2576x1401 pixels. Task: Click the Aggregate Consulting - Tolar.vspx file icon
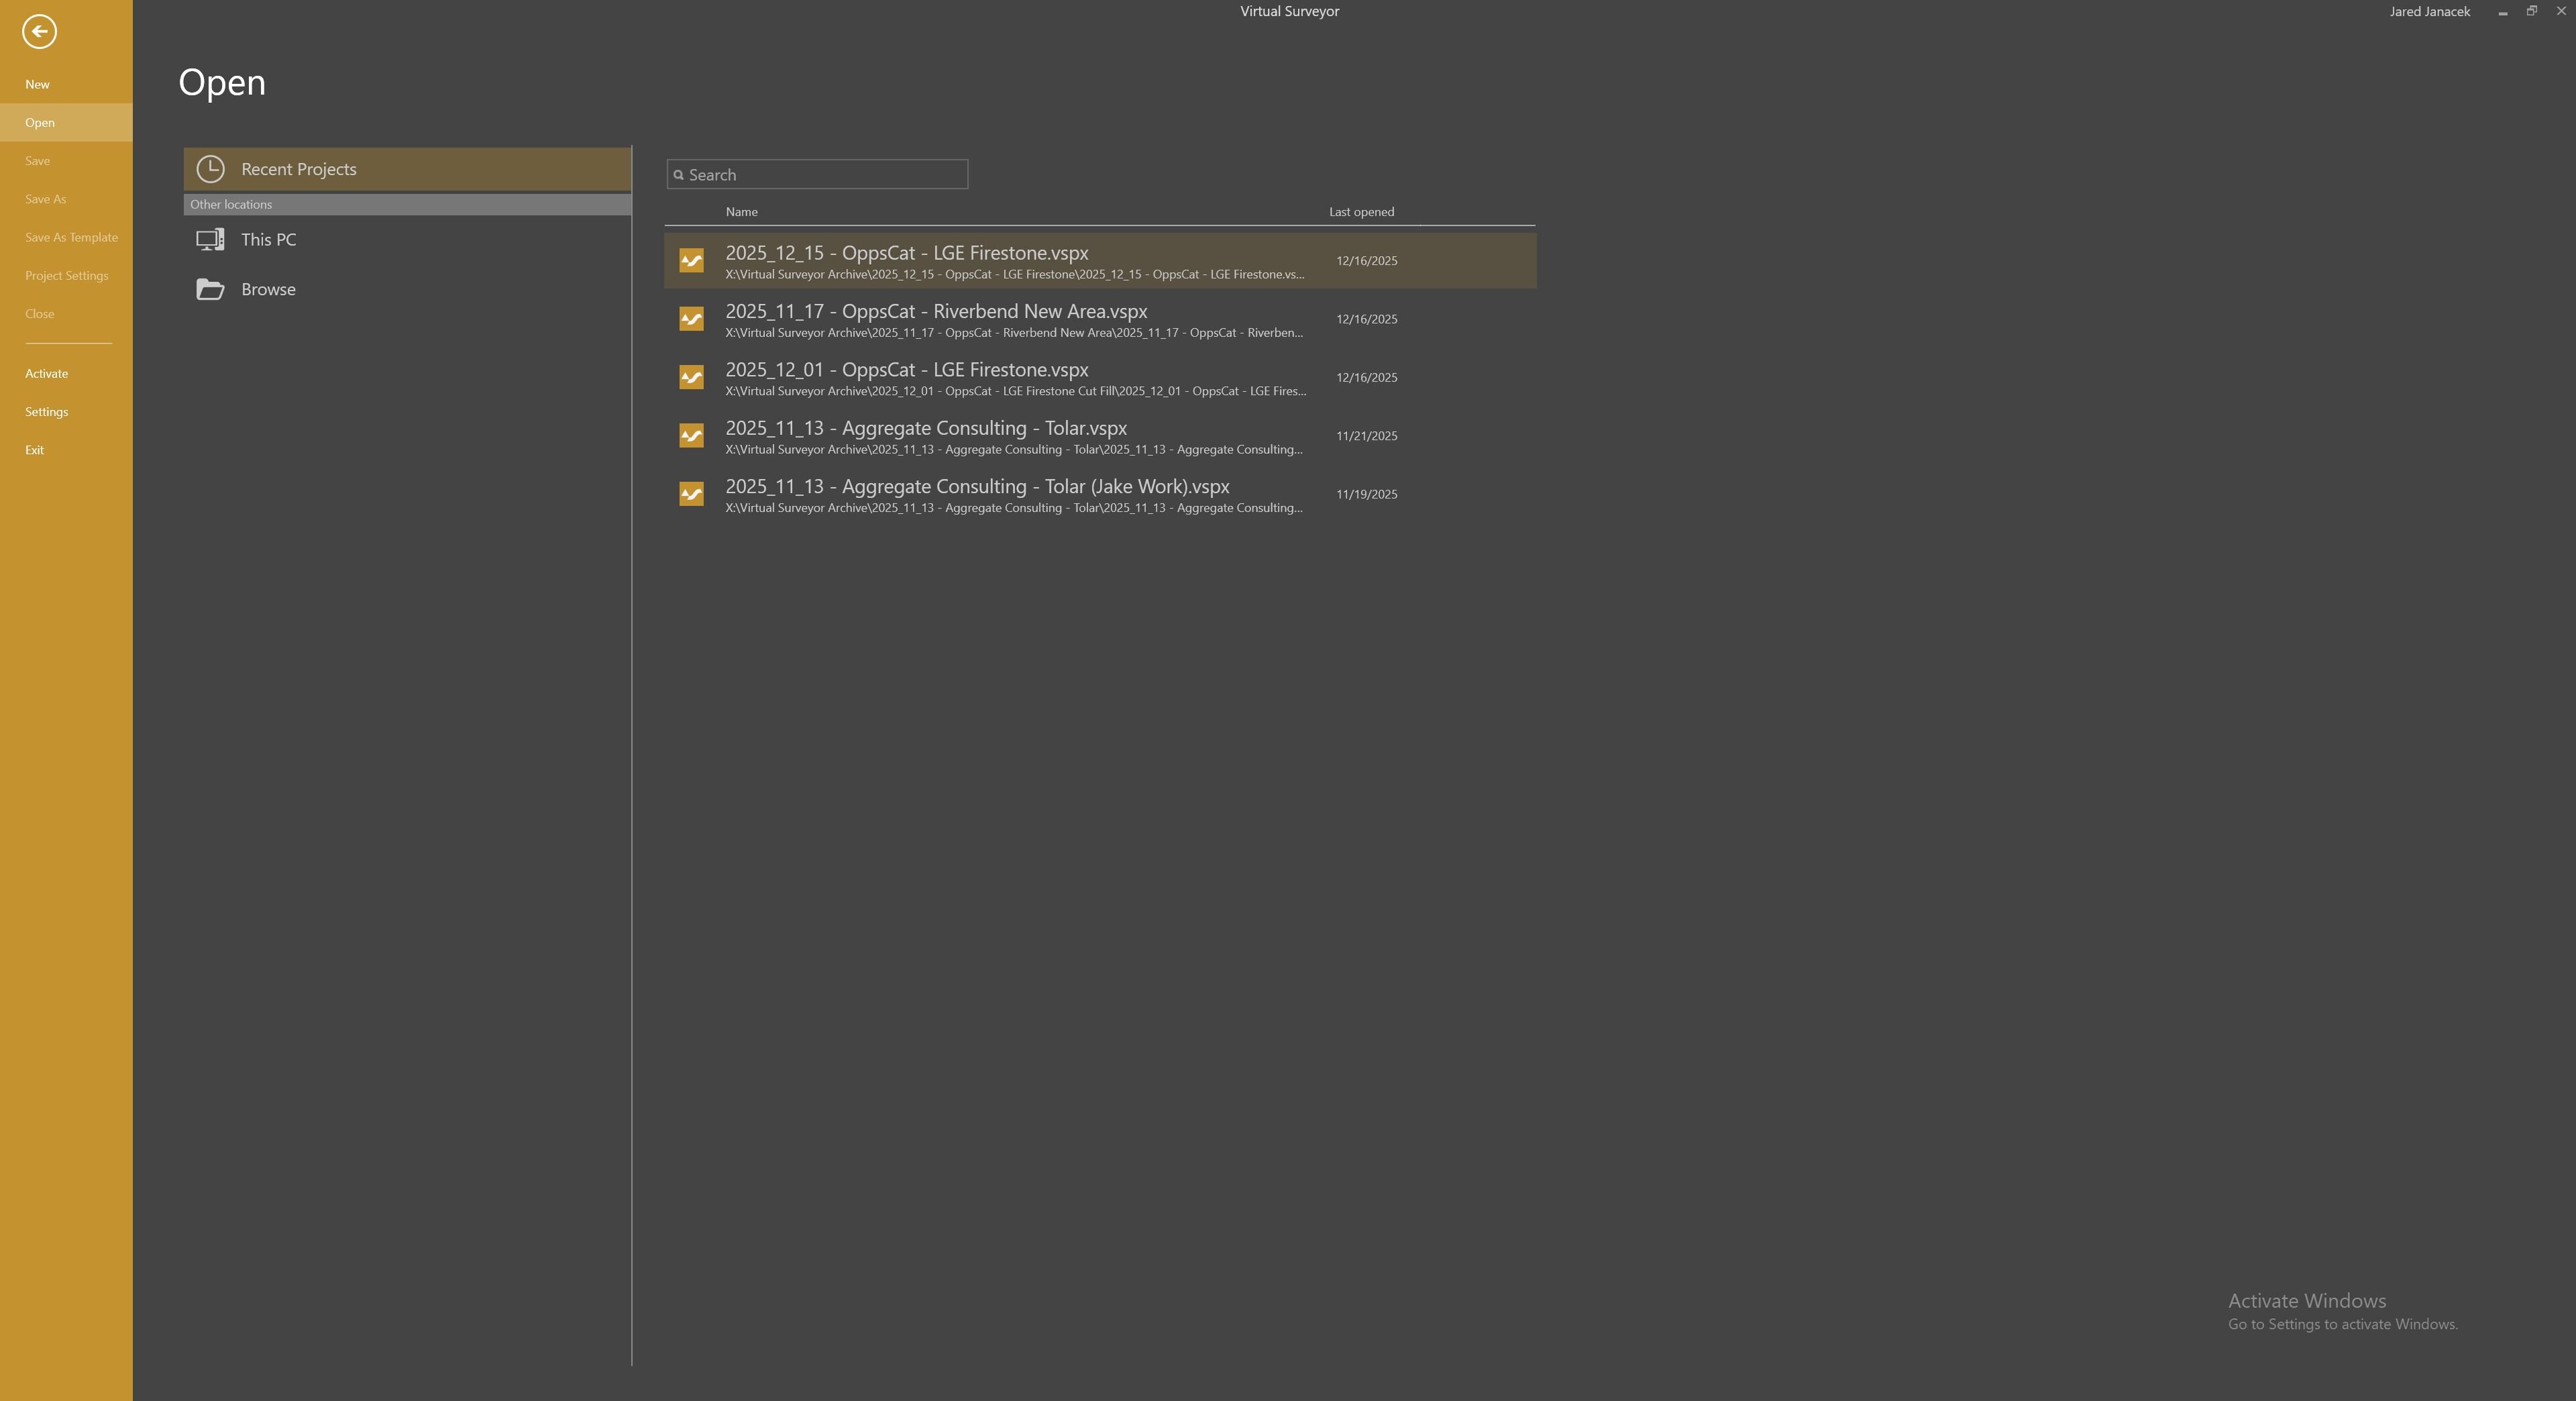(691, 436)
